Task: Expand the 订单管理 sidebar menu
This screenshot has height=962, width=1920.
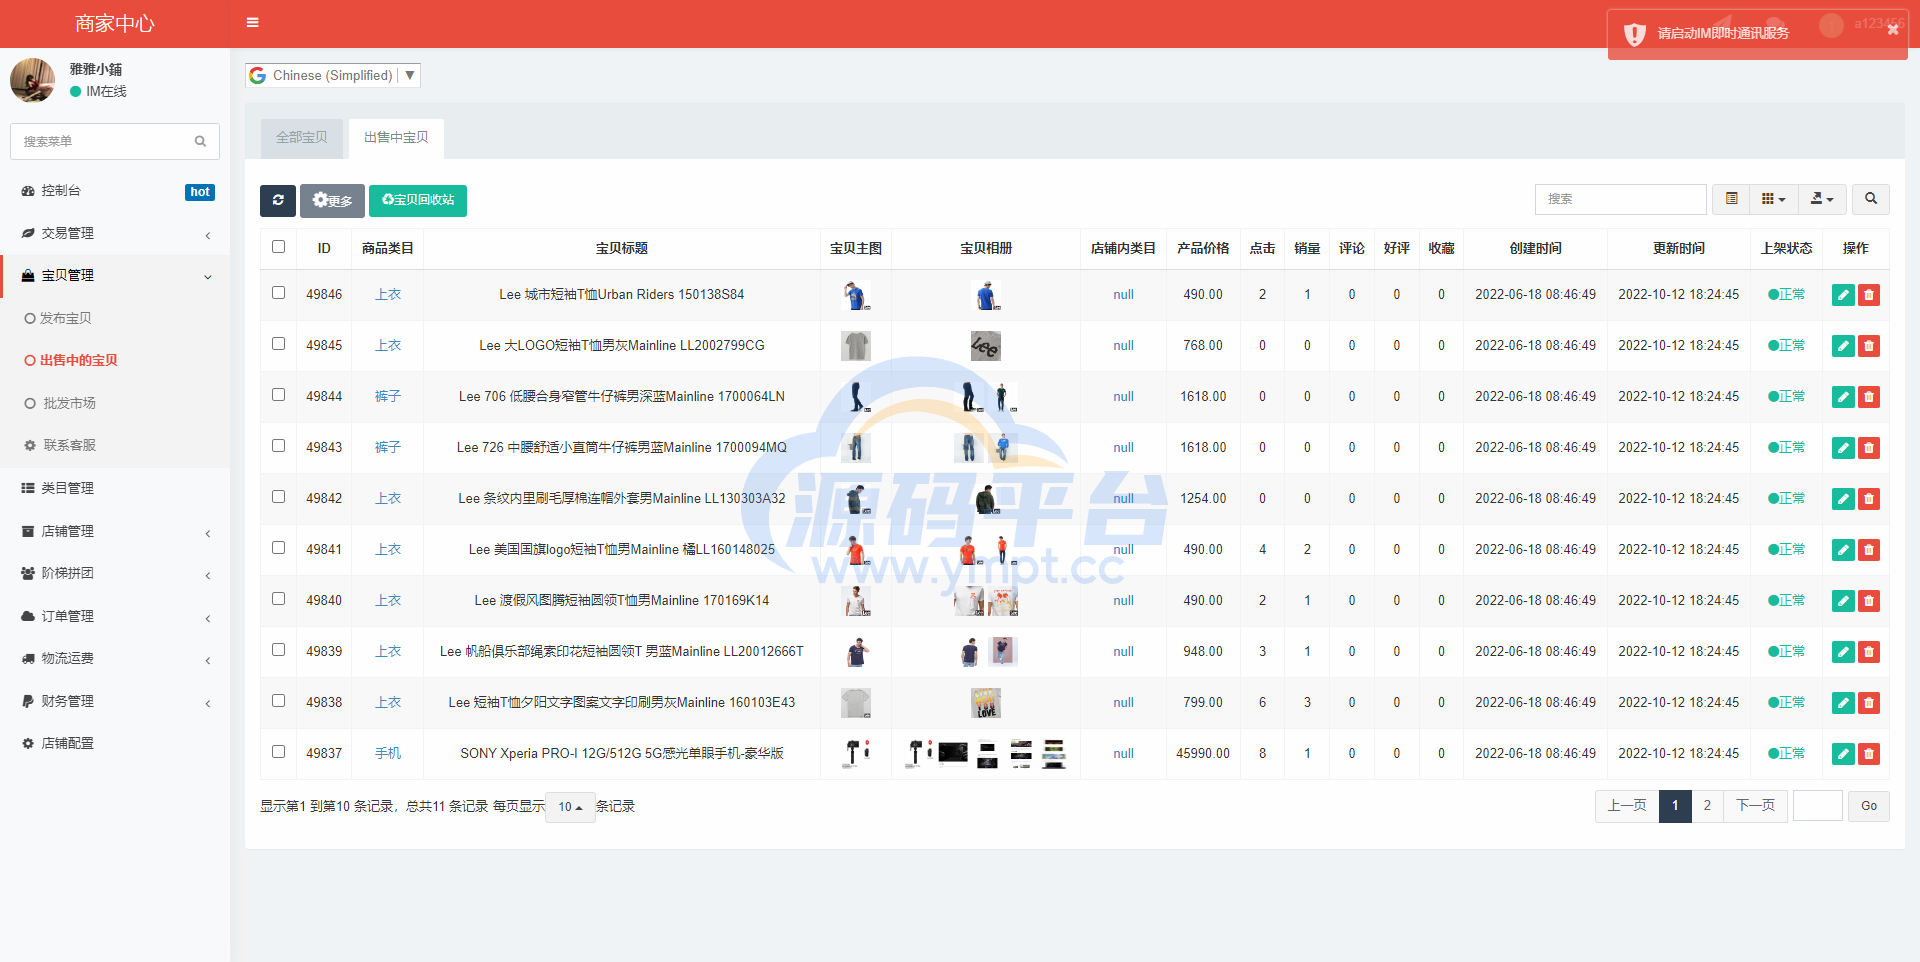Action: pyautogui.click(x=115, y=617)
